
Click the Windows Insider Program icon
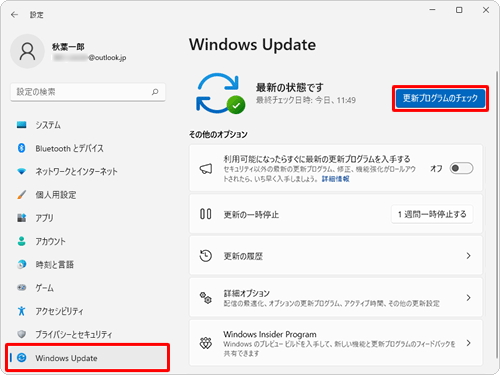click(x=206, y=343)
